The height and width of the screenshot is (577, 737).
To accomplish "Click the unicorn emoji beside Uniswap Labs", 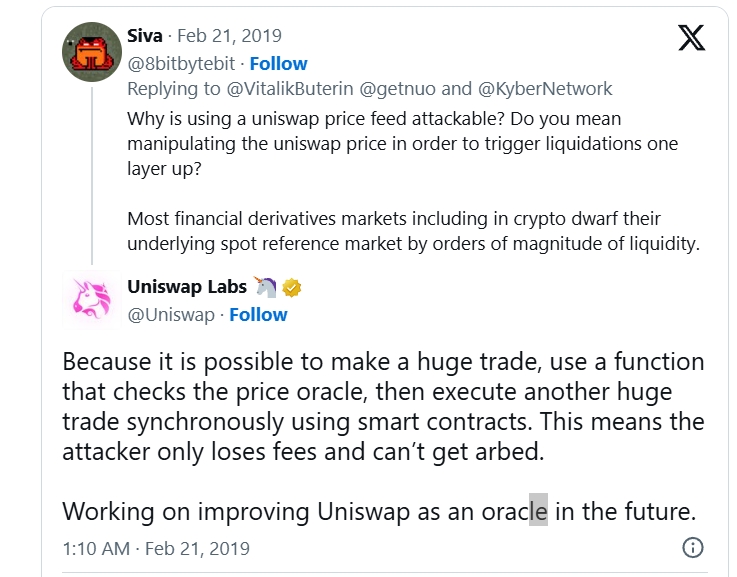I will [x=266, y=287].
